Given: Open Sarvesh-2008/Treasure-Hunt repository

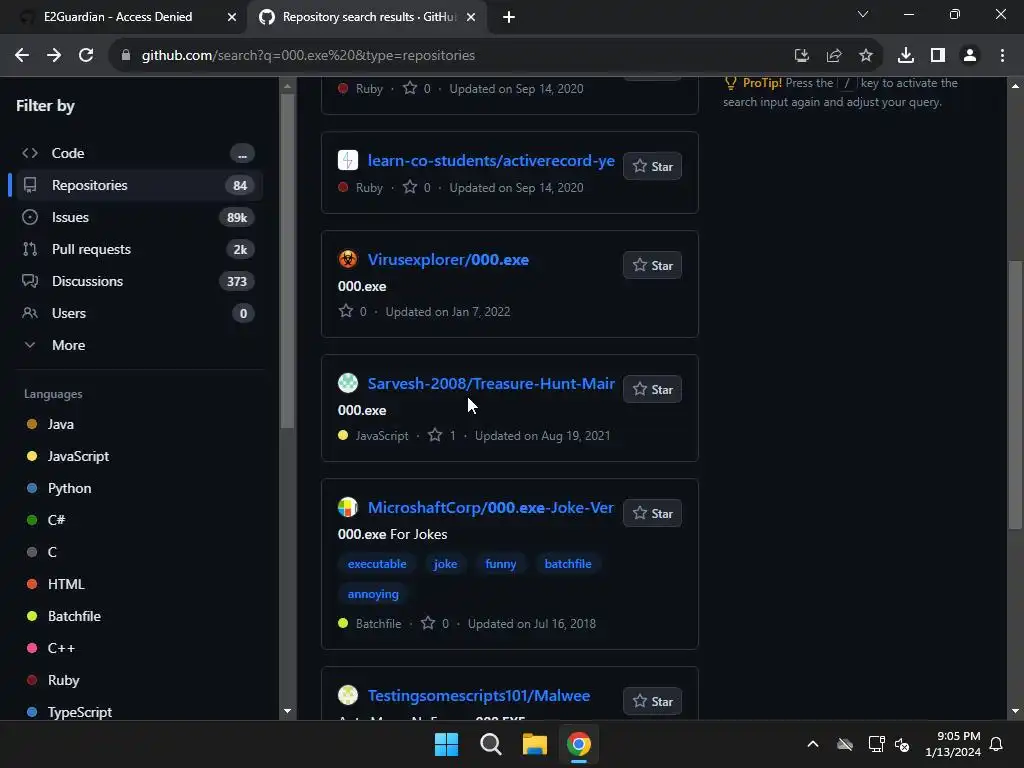Looking at the screenshot, I should (491, 384).
